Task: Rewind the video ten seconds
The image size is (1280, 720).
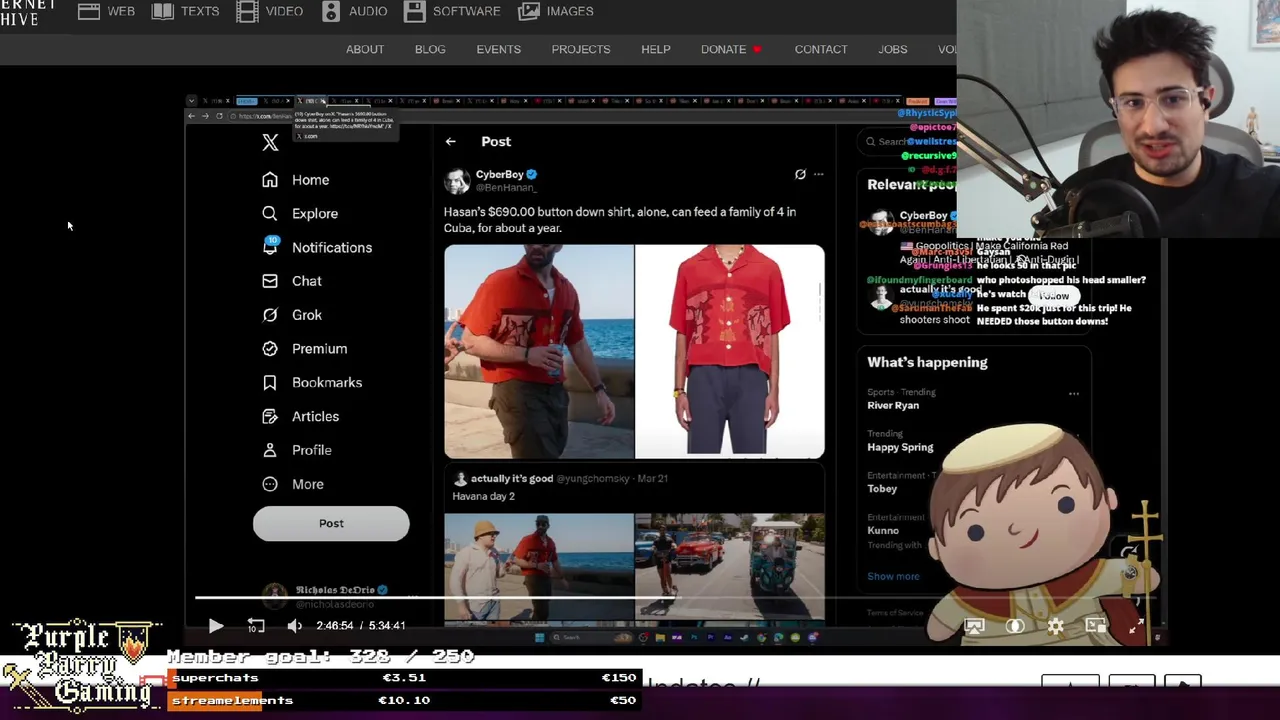Action: (x=256, y=626)
